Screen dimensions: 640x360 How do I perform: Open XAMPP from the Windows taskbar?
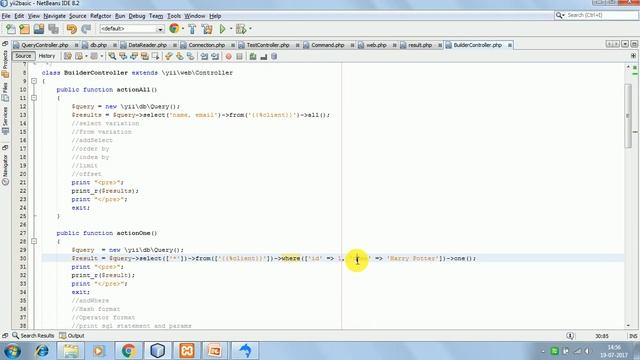(187, 351)
